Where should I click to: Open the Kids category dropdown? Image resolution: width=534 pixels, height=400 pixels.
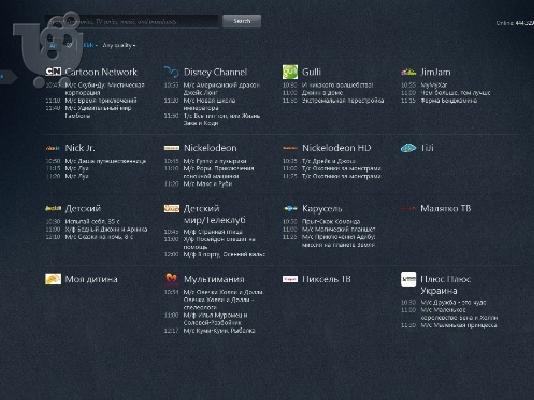click(91, 45)
